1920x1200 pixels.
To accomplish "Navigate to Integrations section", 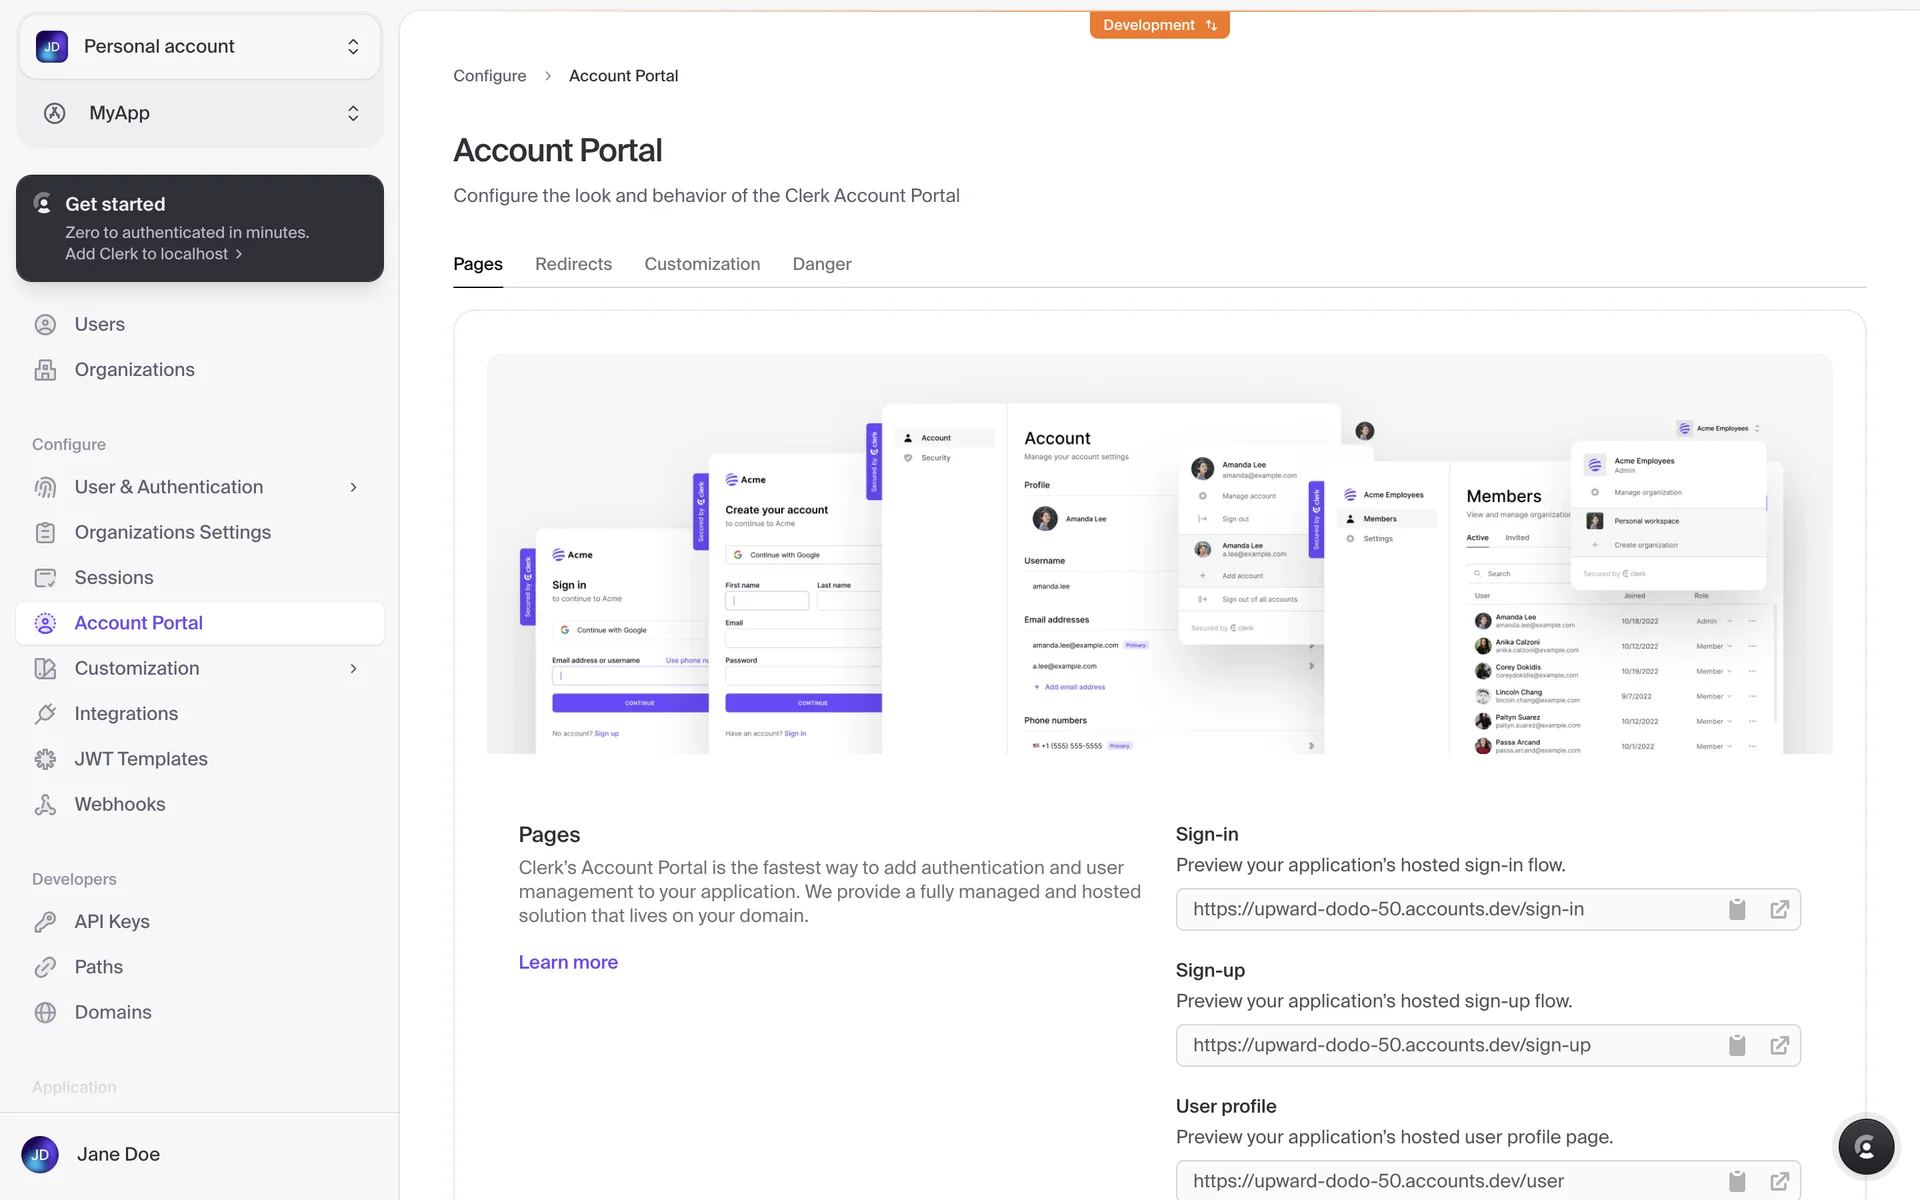I will [126, 713].
